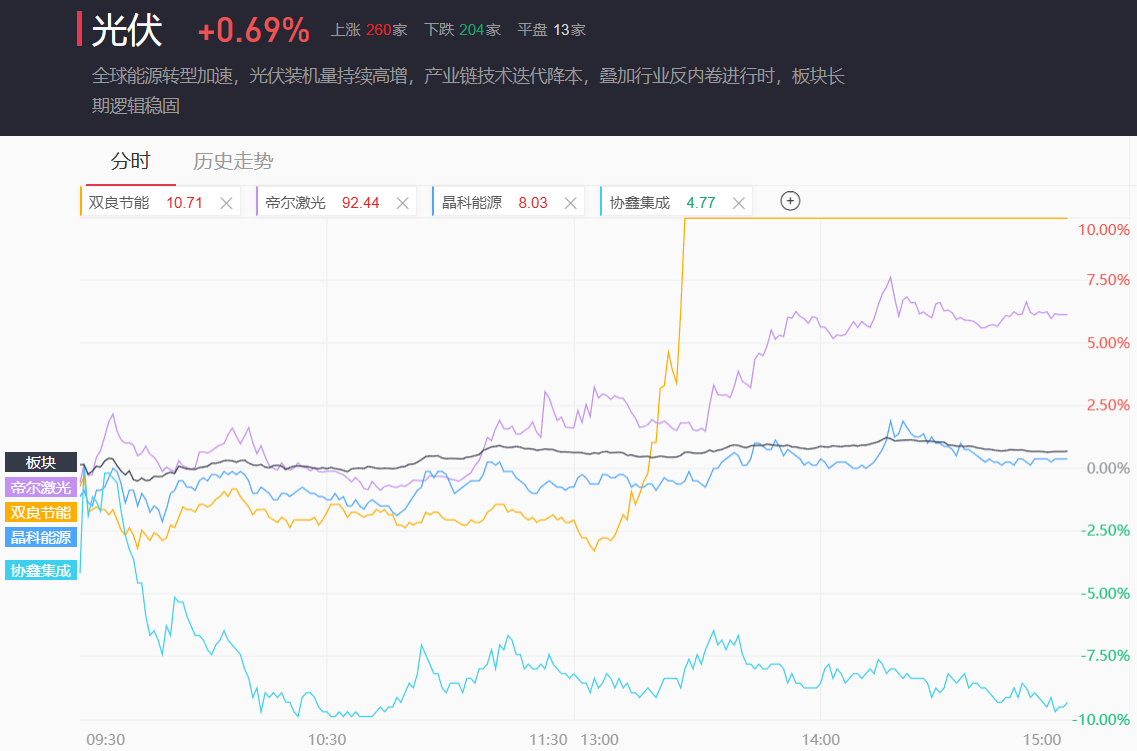Toggle the blue 晶科能源 legend label
The image size is (1137, 751).
tap(41, 537)
